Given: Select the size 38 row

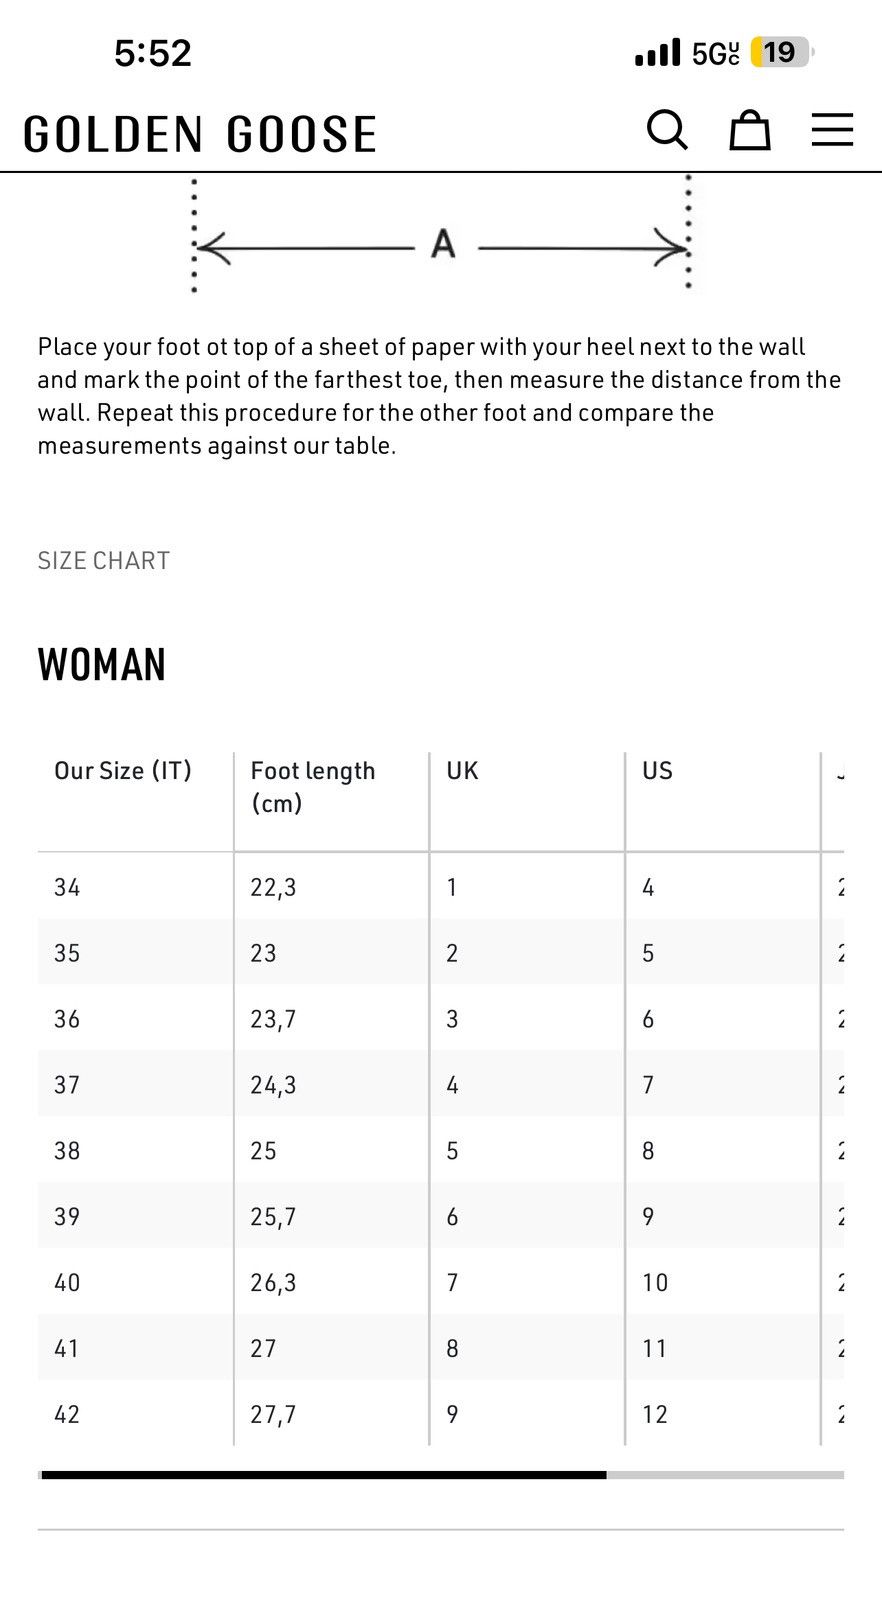Looking at the screenshot, I should (441, 1150).
